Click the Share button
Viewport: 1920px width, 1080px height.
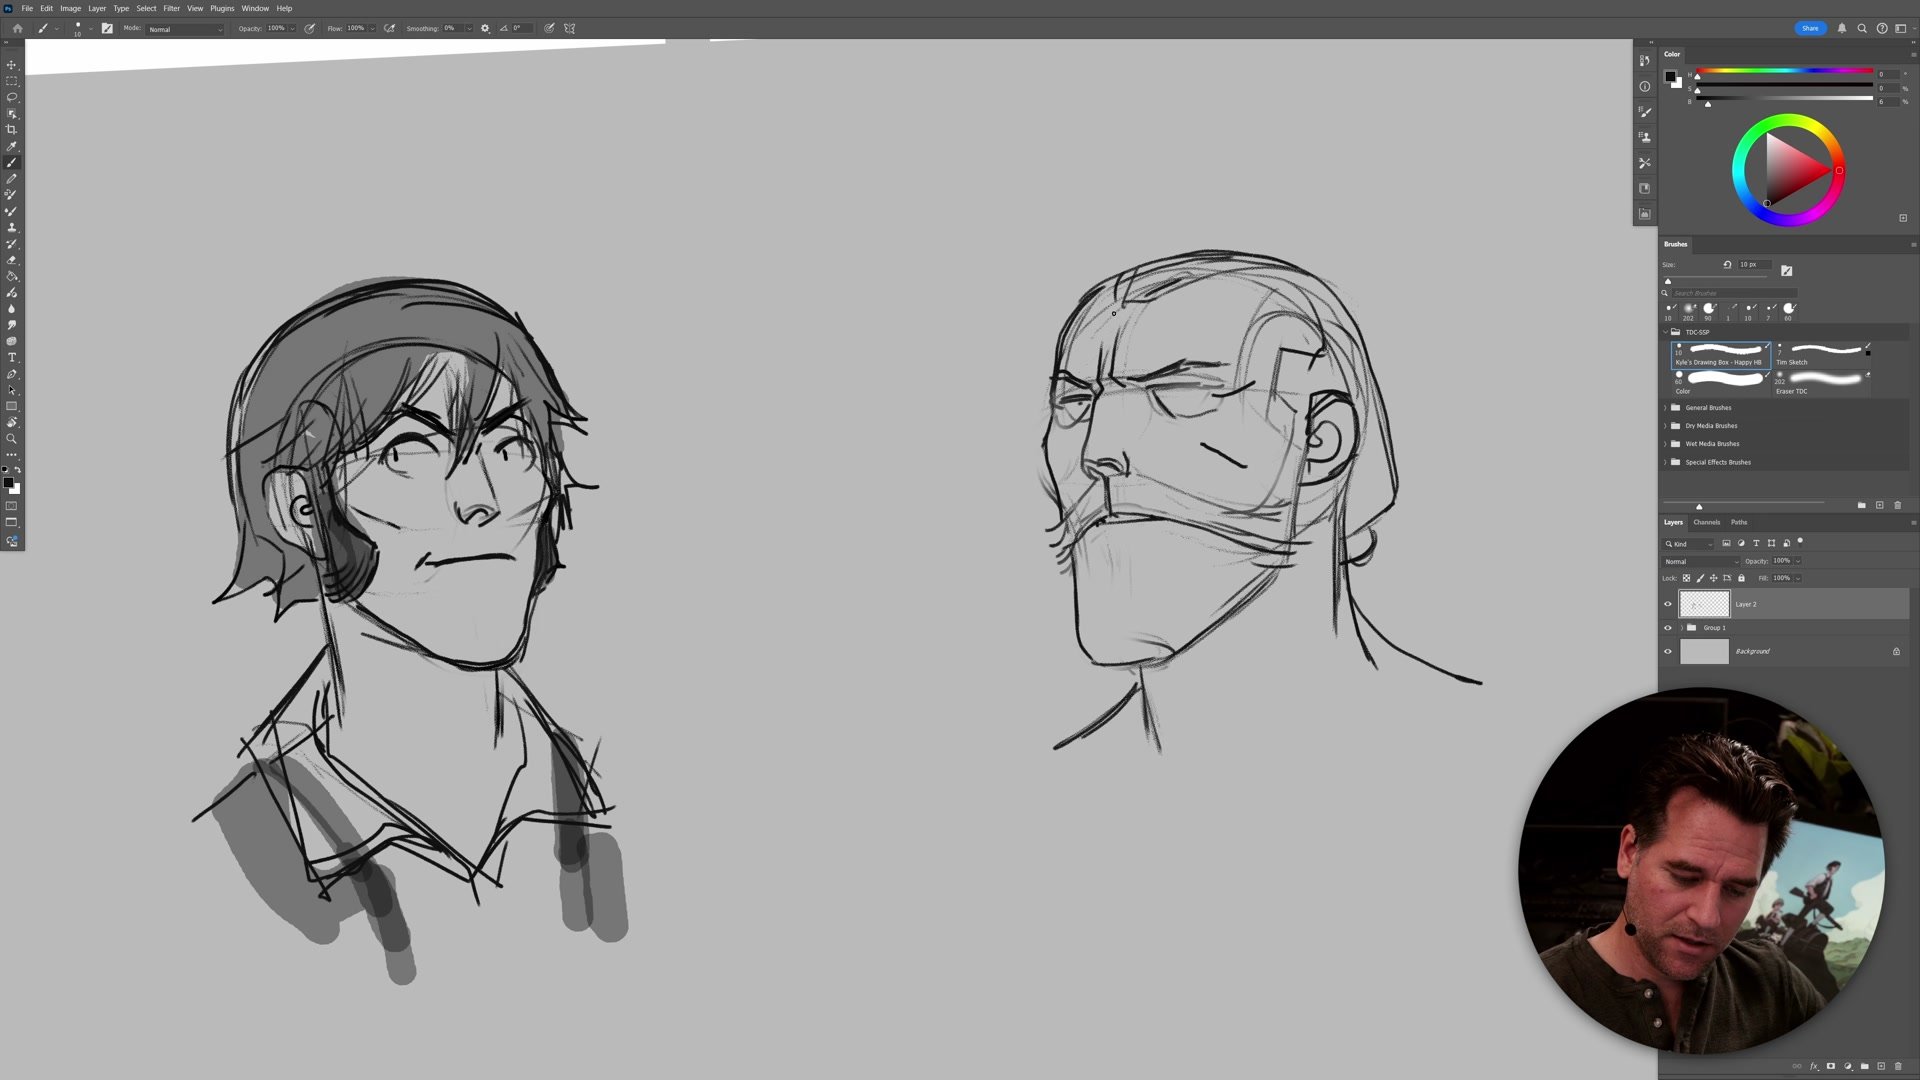(x=1810, y=28)
